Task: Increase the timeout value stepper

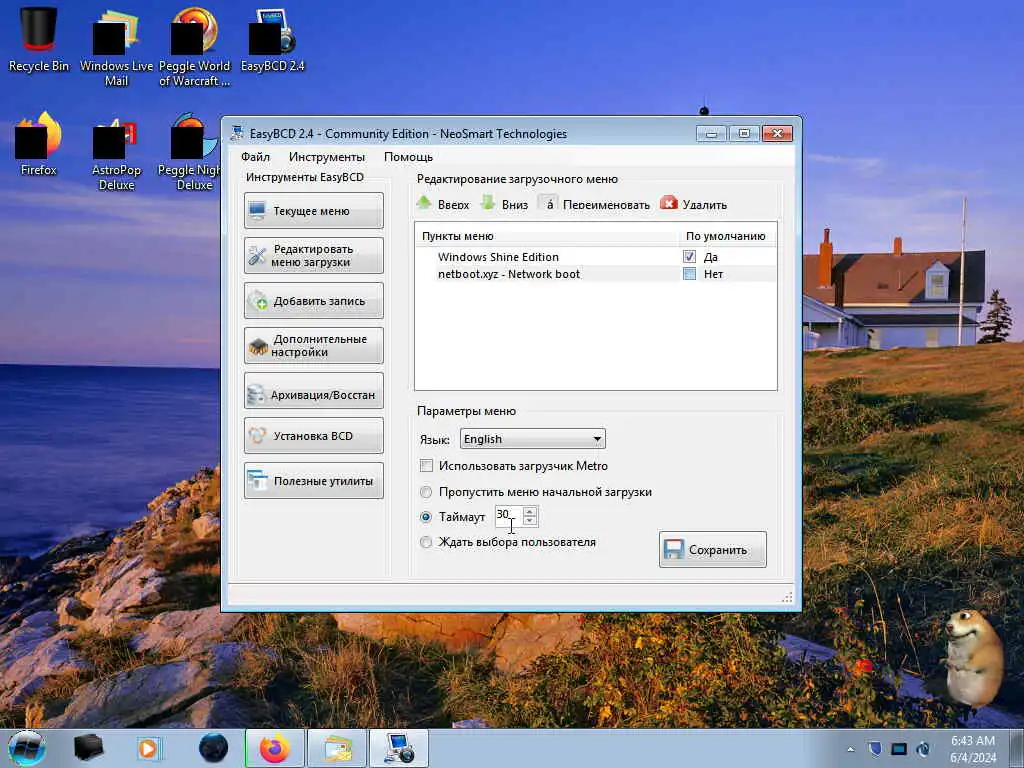Action: (x=530, y=511)
